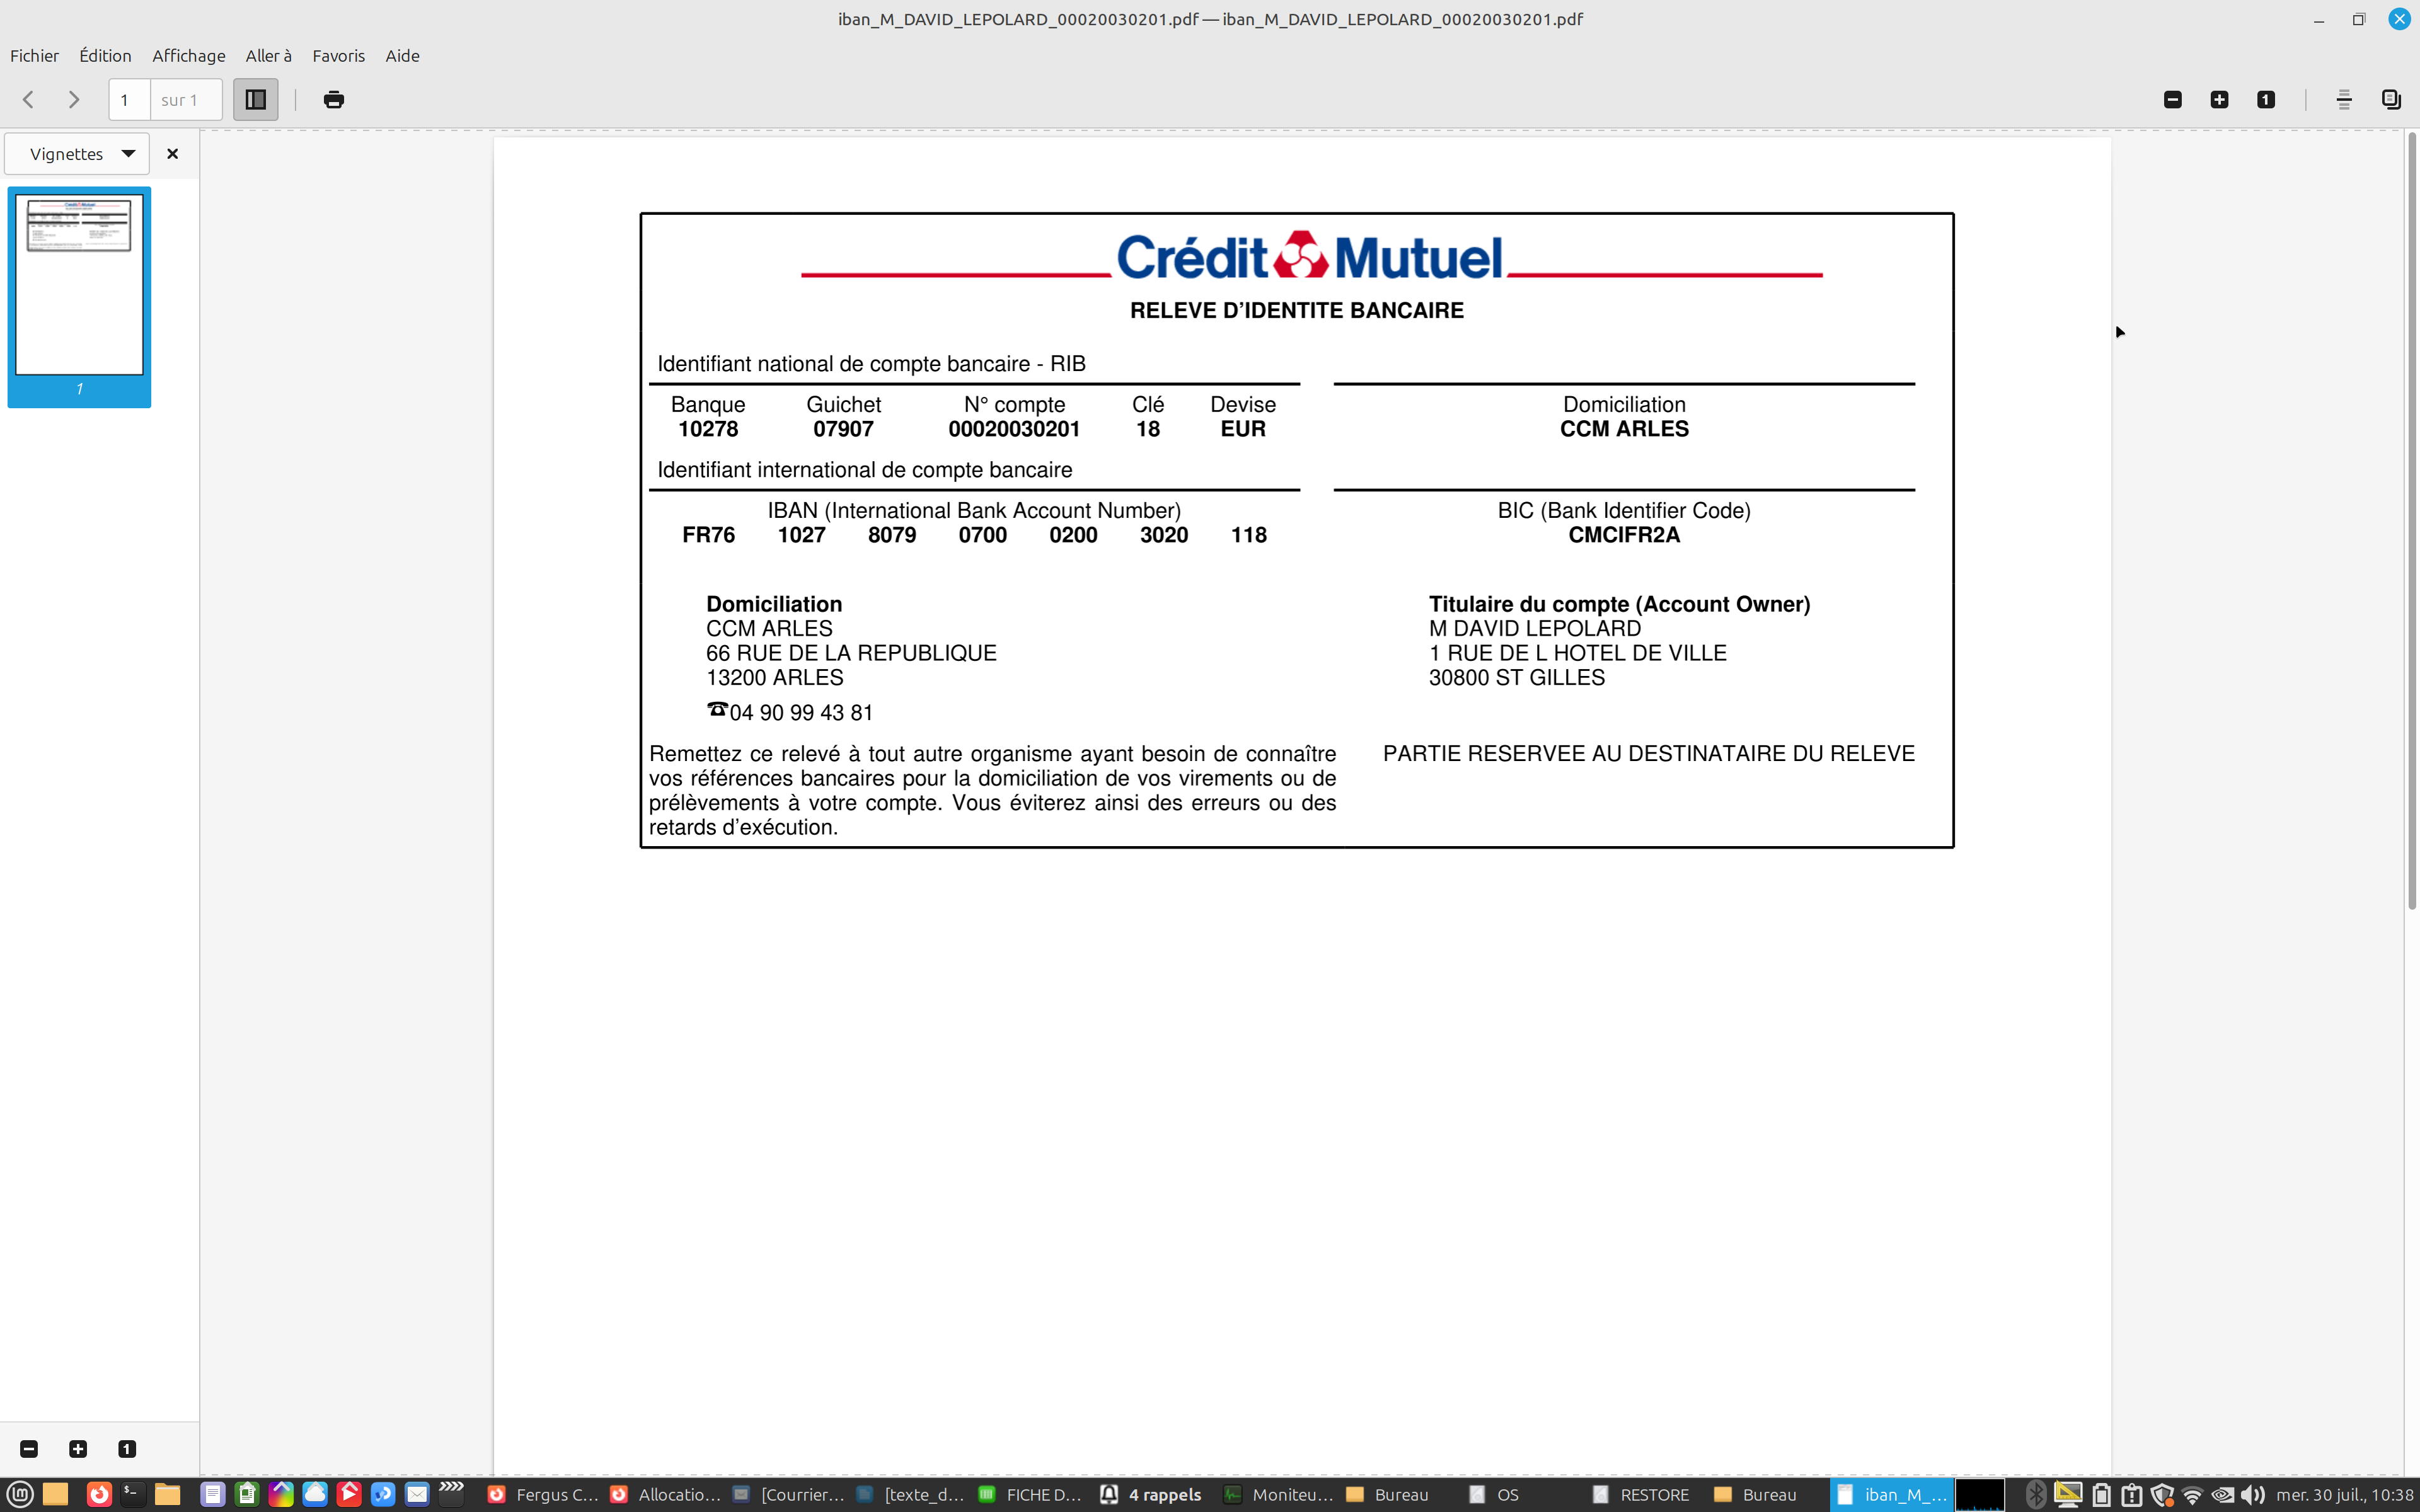The image size is (2420, 1512).
Task: Go to the next page arrow
Action: (x=73, y=99)
